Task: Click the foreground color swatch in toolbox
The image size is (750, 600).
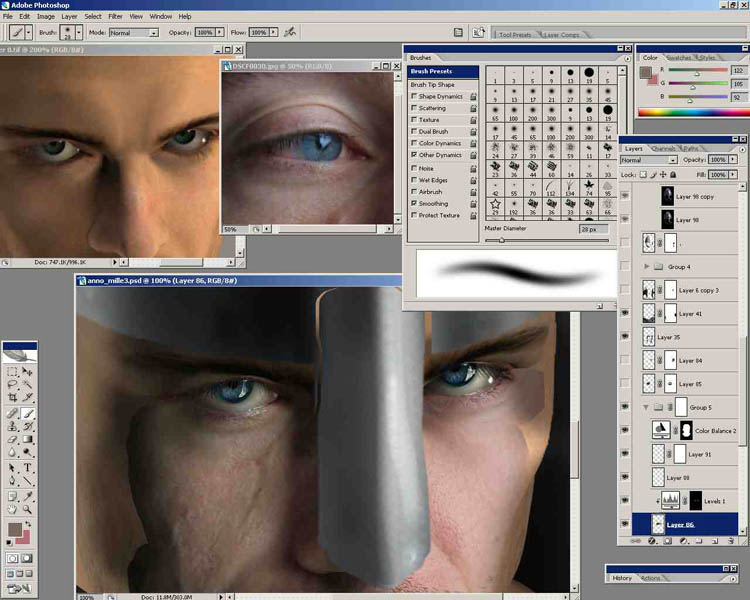Action: point(15,531)
